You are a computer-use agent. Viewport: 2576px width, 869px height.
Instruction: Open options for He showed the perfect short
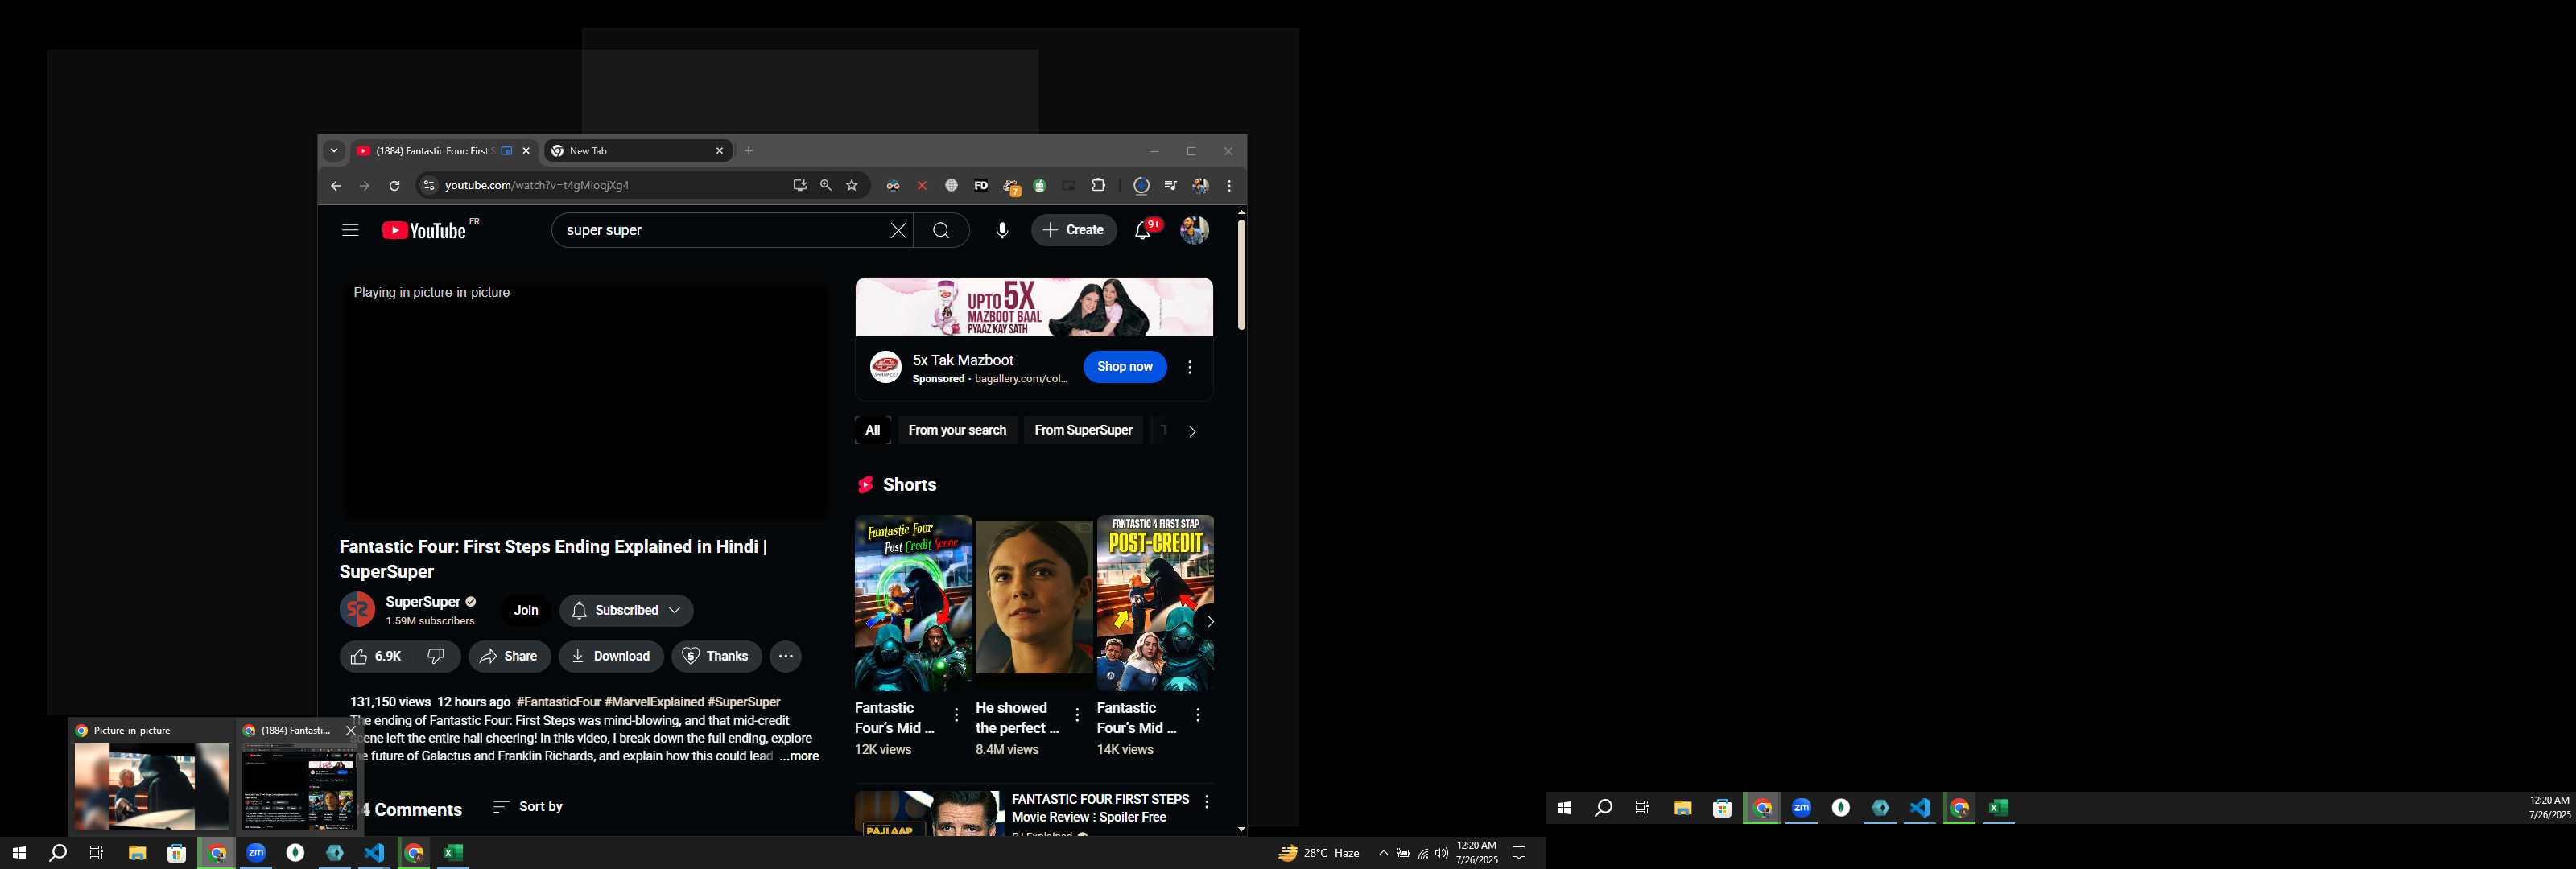tap(1077, 715)
